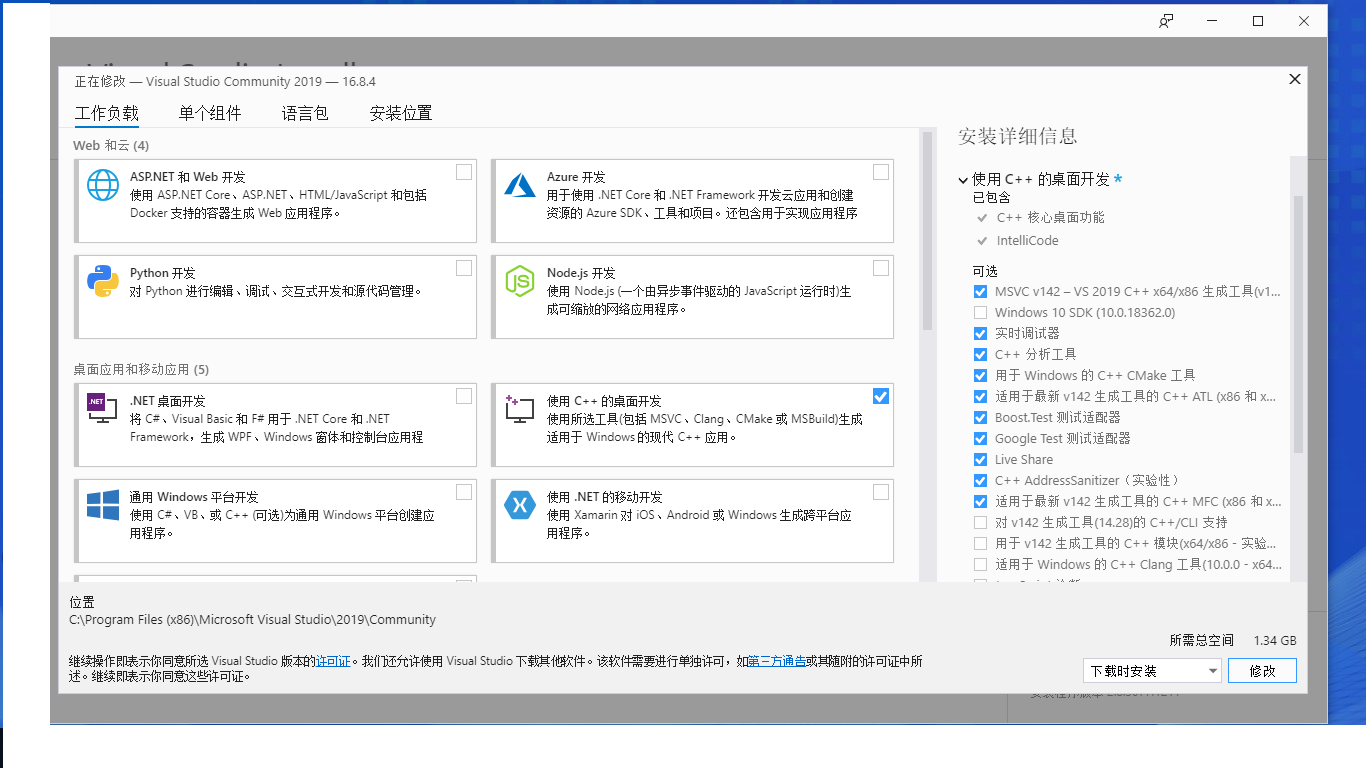
Task: Enable the Windows 10 SDK (10.0.18362.0) checkbox
Action: pyautogui.click(x=980, y=312)
